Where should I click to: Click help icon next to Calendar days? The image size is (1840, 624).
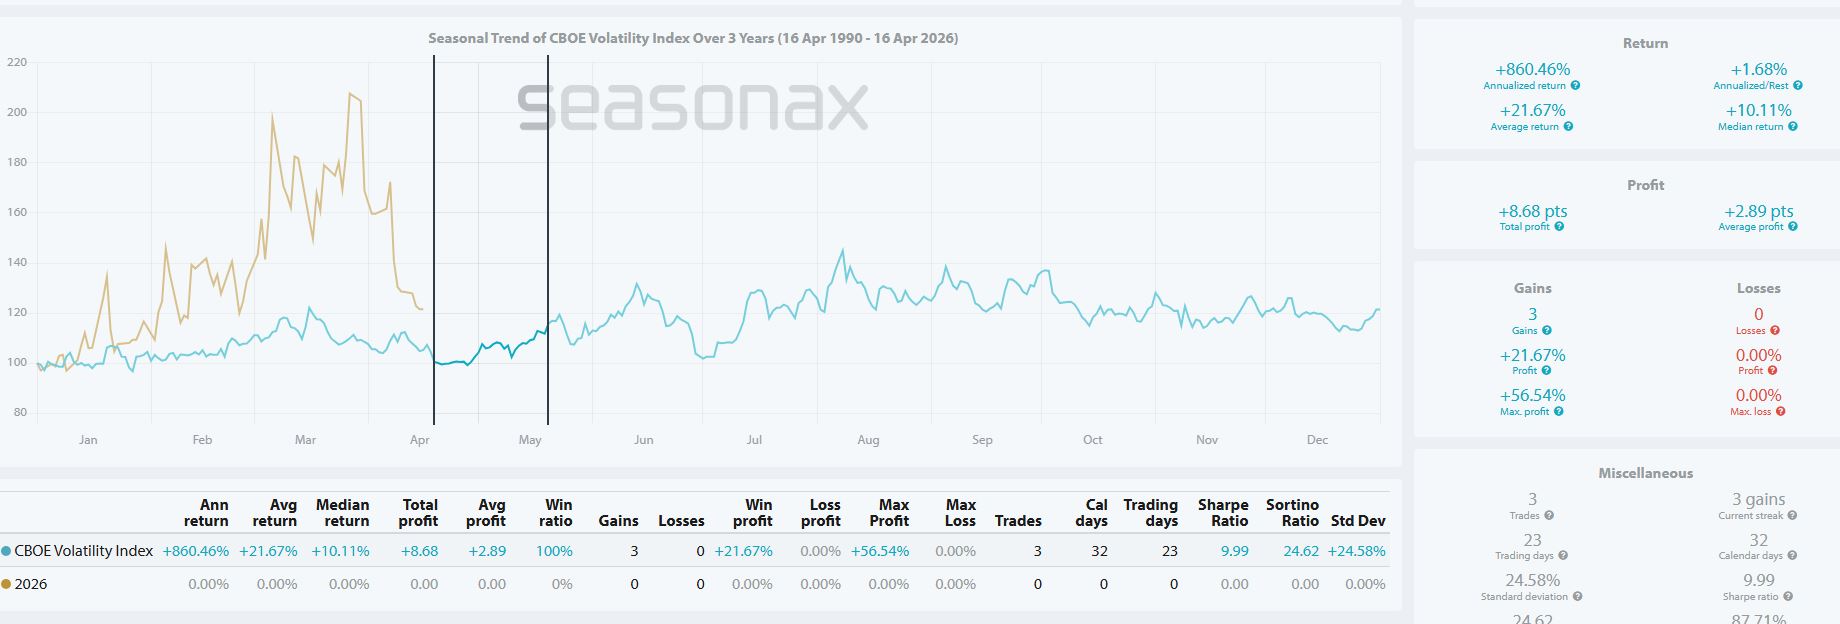click(x=1792, y=556)
